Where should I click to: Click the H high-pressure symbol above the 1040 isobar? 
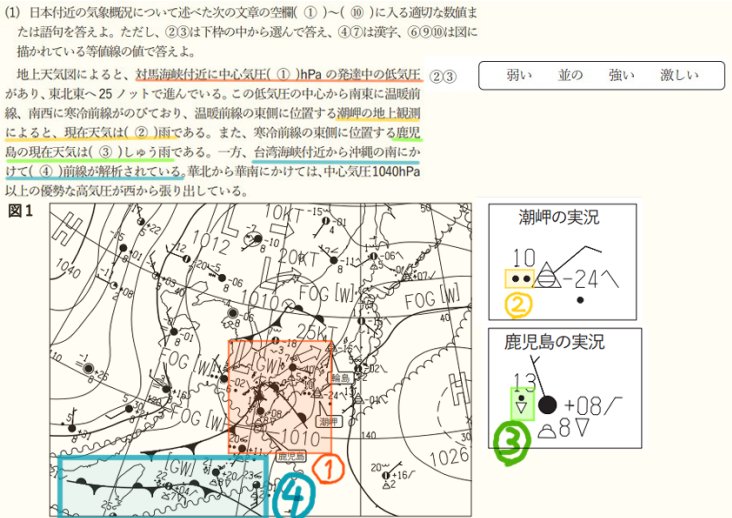click(69, 227)
